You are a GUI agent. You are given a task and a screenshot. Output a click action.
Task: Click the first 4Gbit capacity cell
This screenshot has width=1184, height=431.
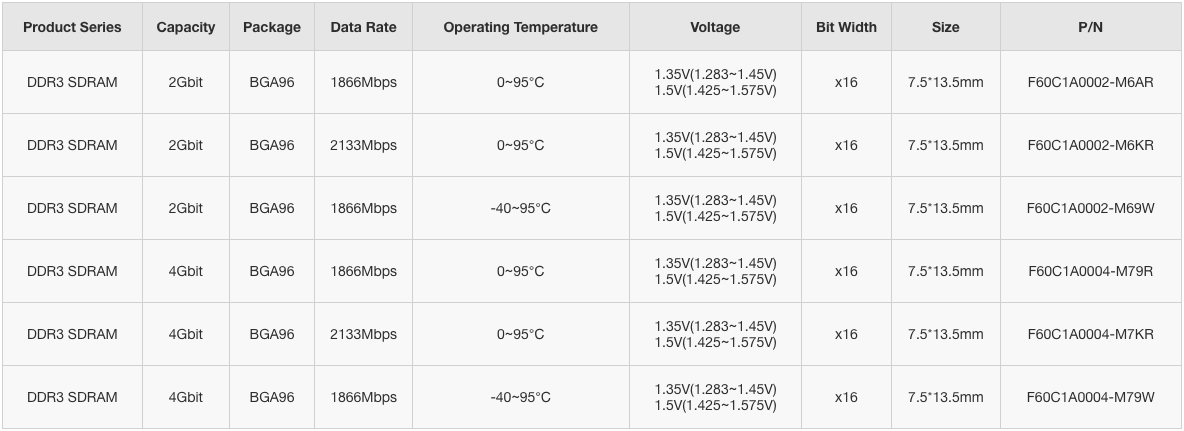[186, 271]
